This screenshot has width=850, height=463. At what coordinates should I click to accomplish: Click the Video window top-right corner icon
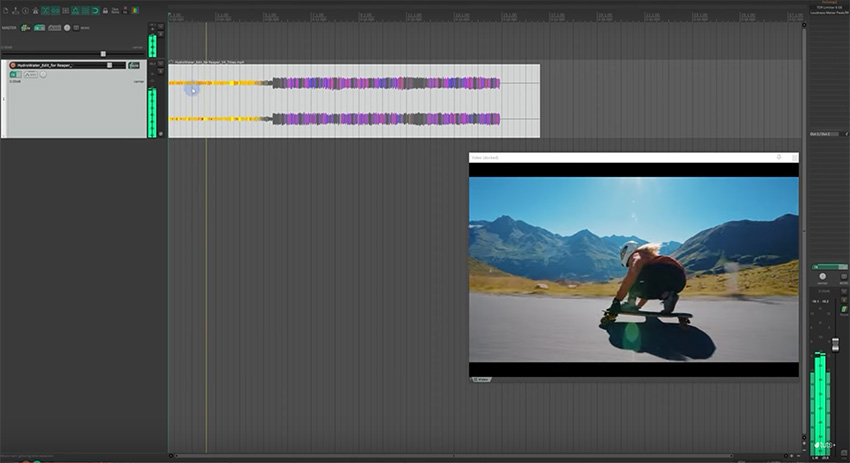(x=795, y=157)
